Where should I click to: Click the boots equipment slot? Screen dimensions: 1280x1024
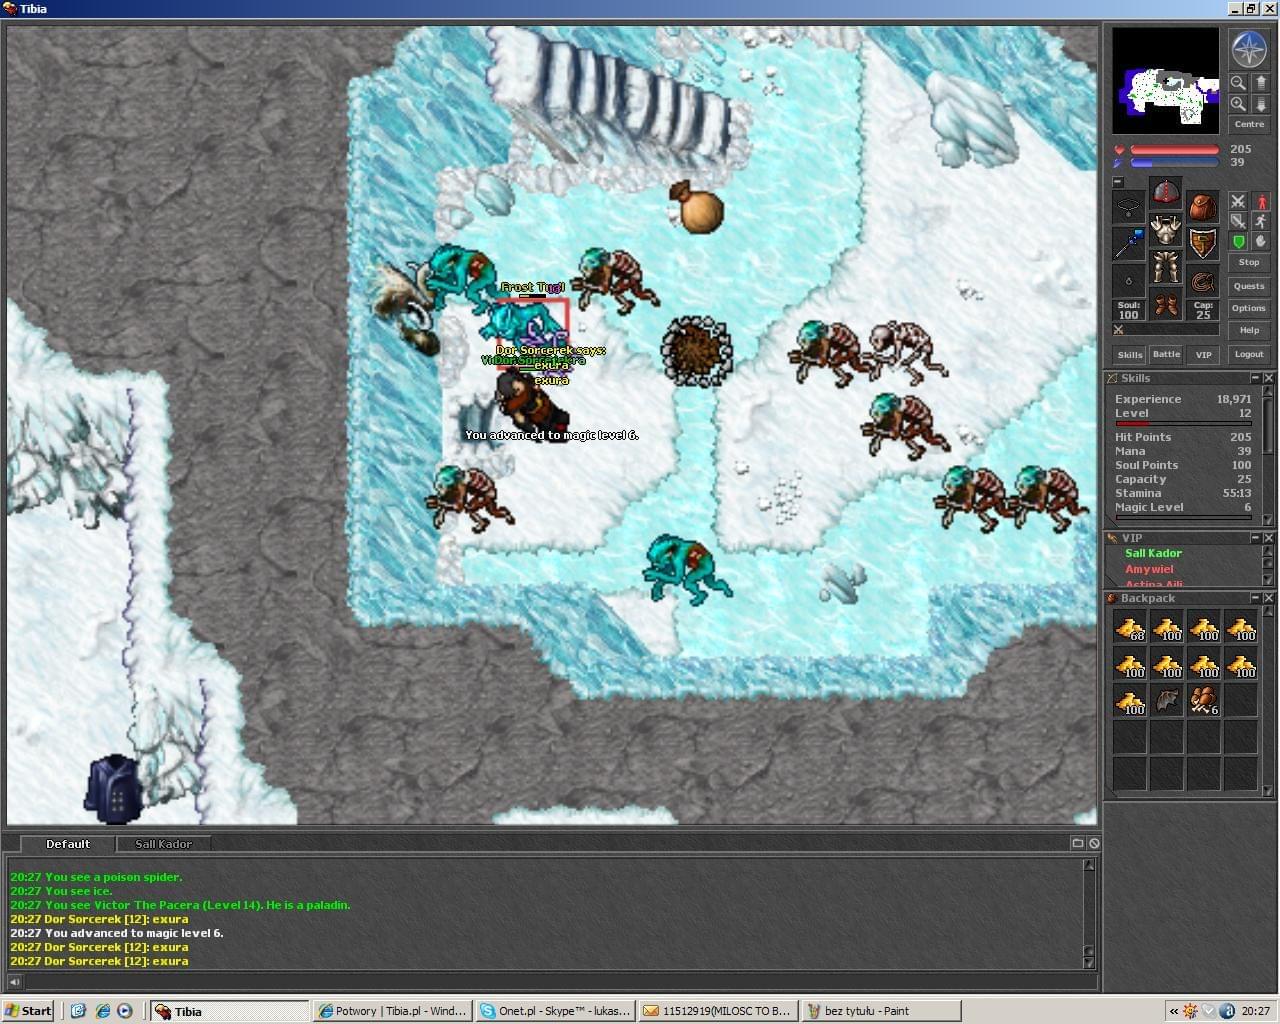pyautogui.click(x=1165, y=303)
